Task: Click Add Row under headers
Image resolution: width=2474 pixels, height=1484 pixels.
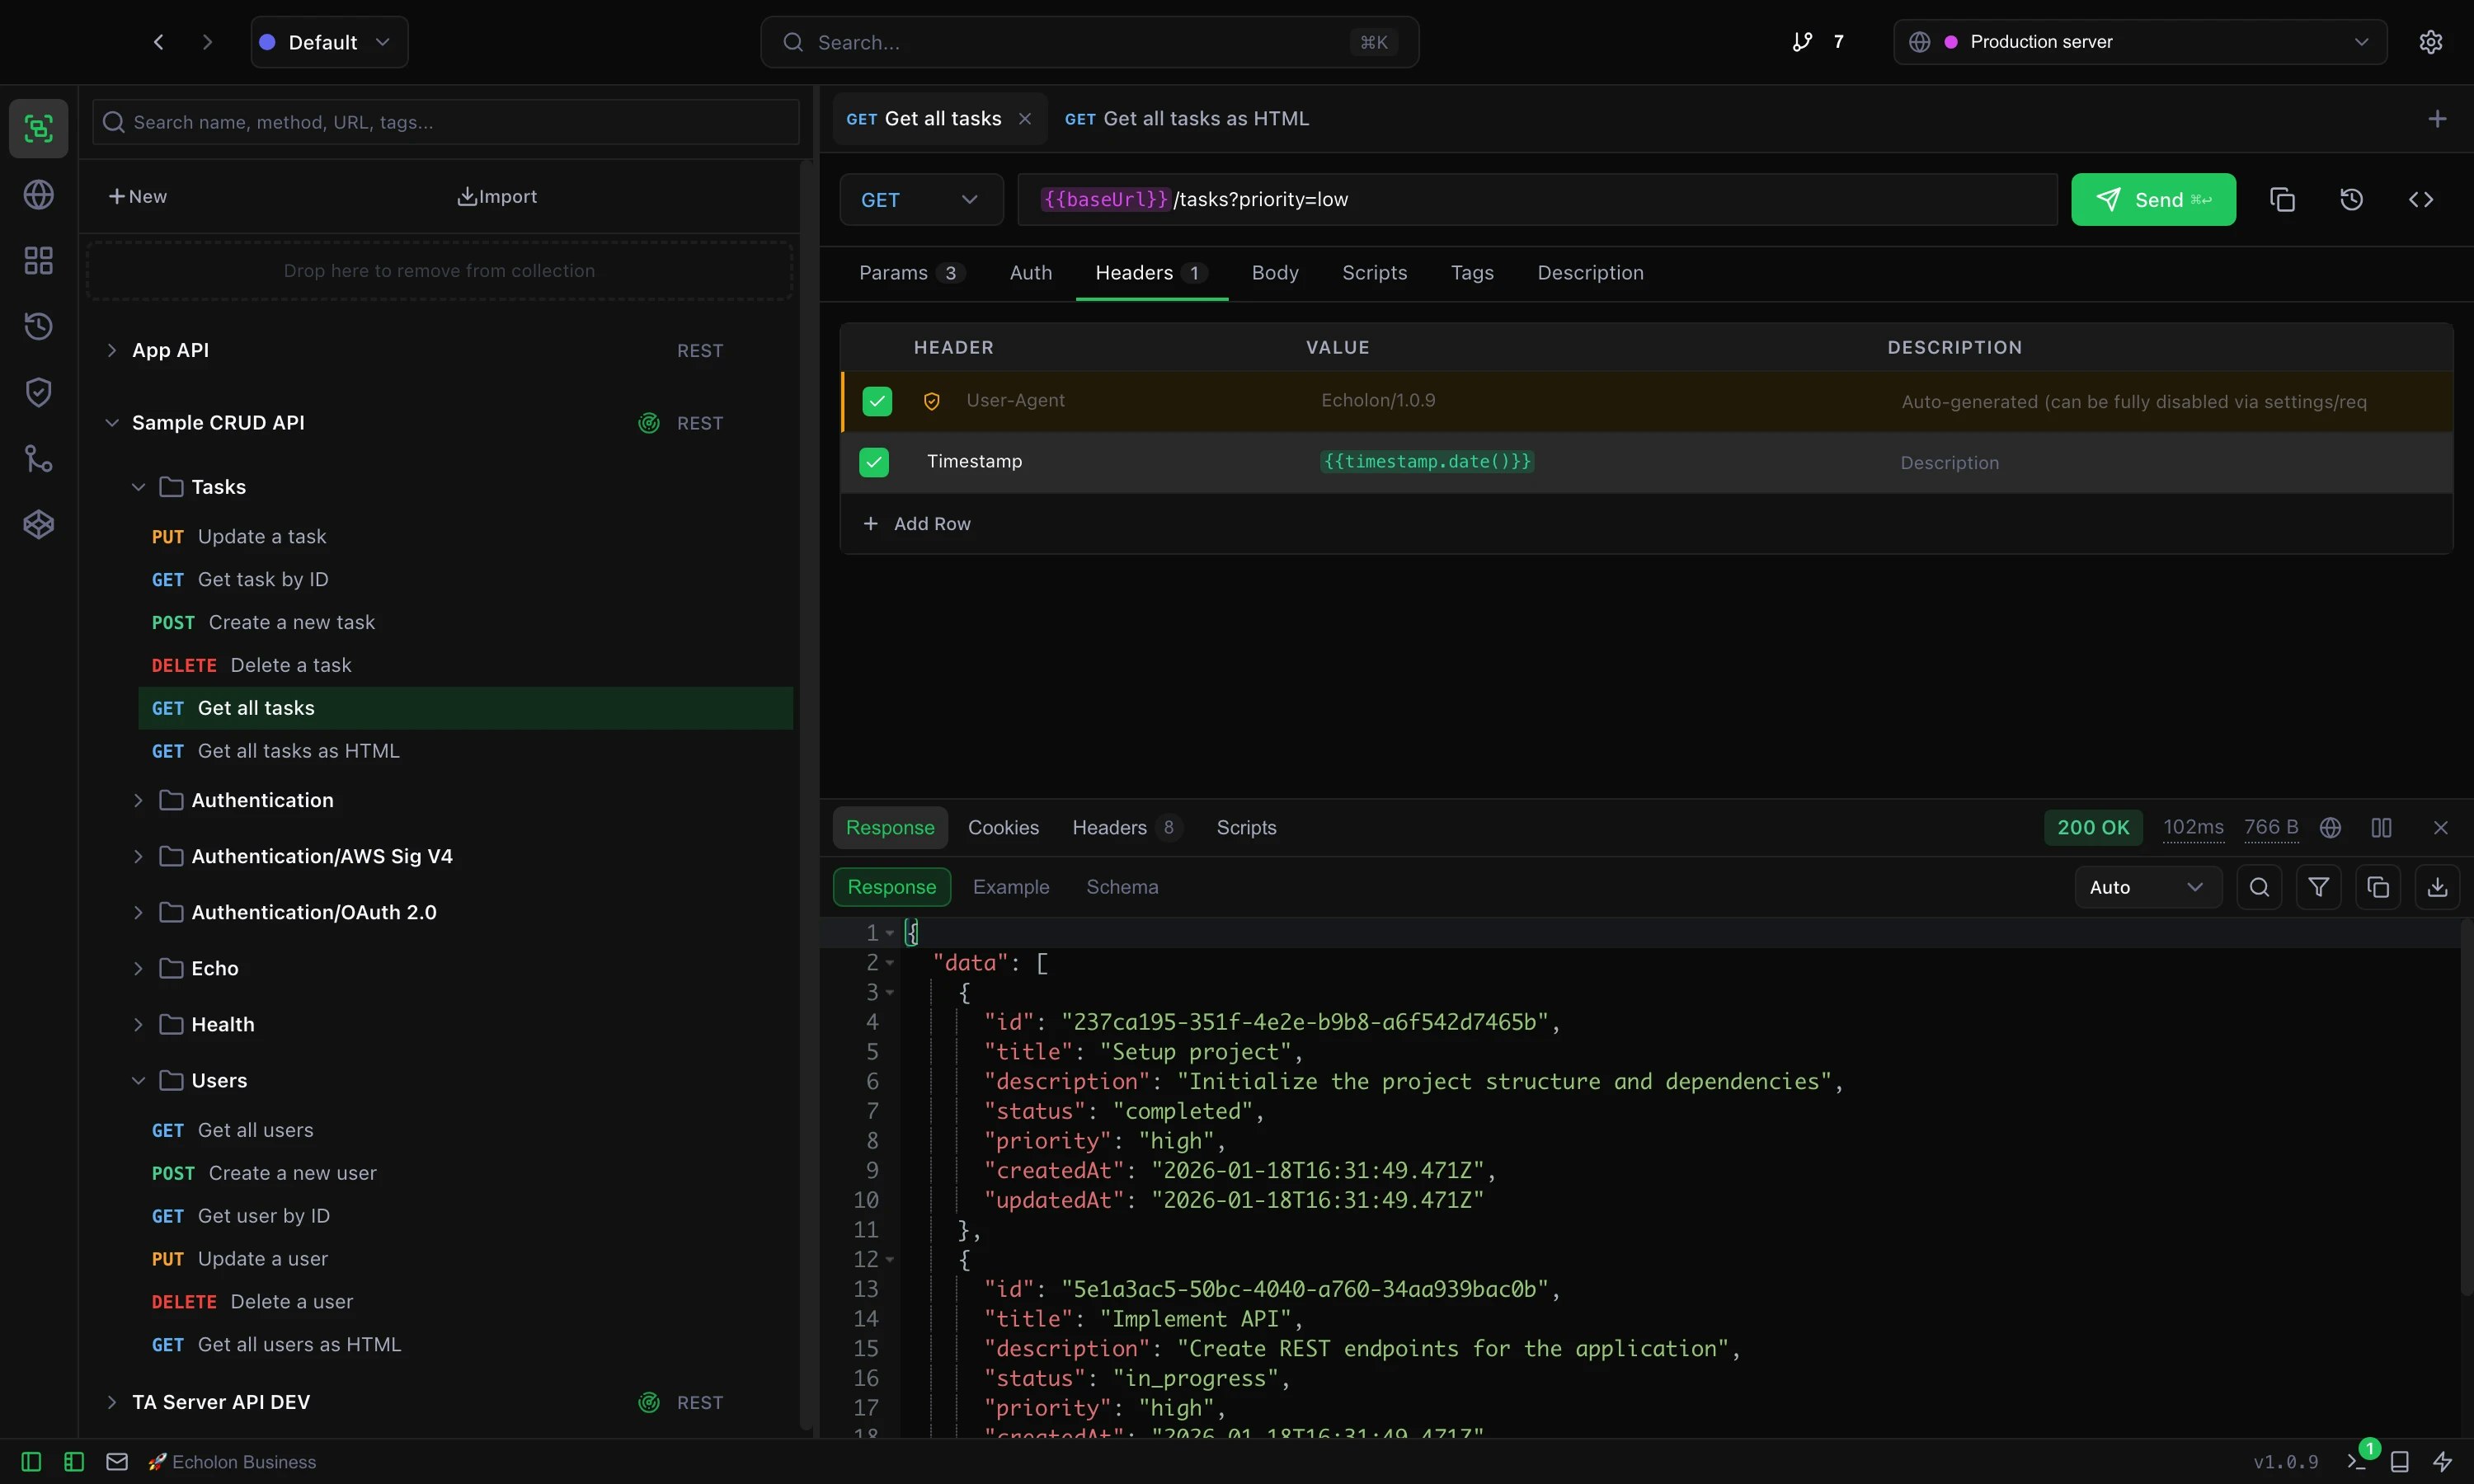Action: click(x=918, y=523)
